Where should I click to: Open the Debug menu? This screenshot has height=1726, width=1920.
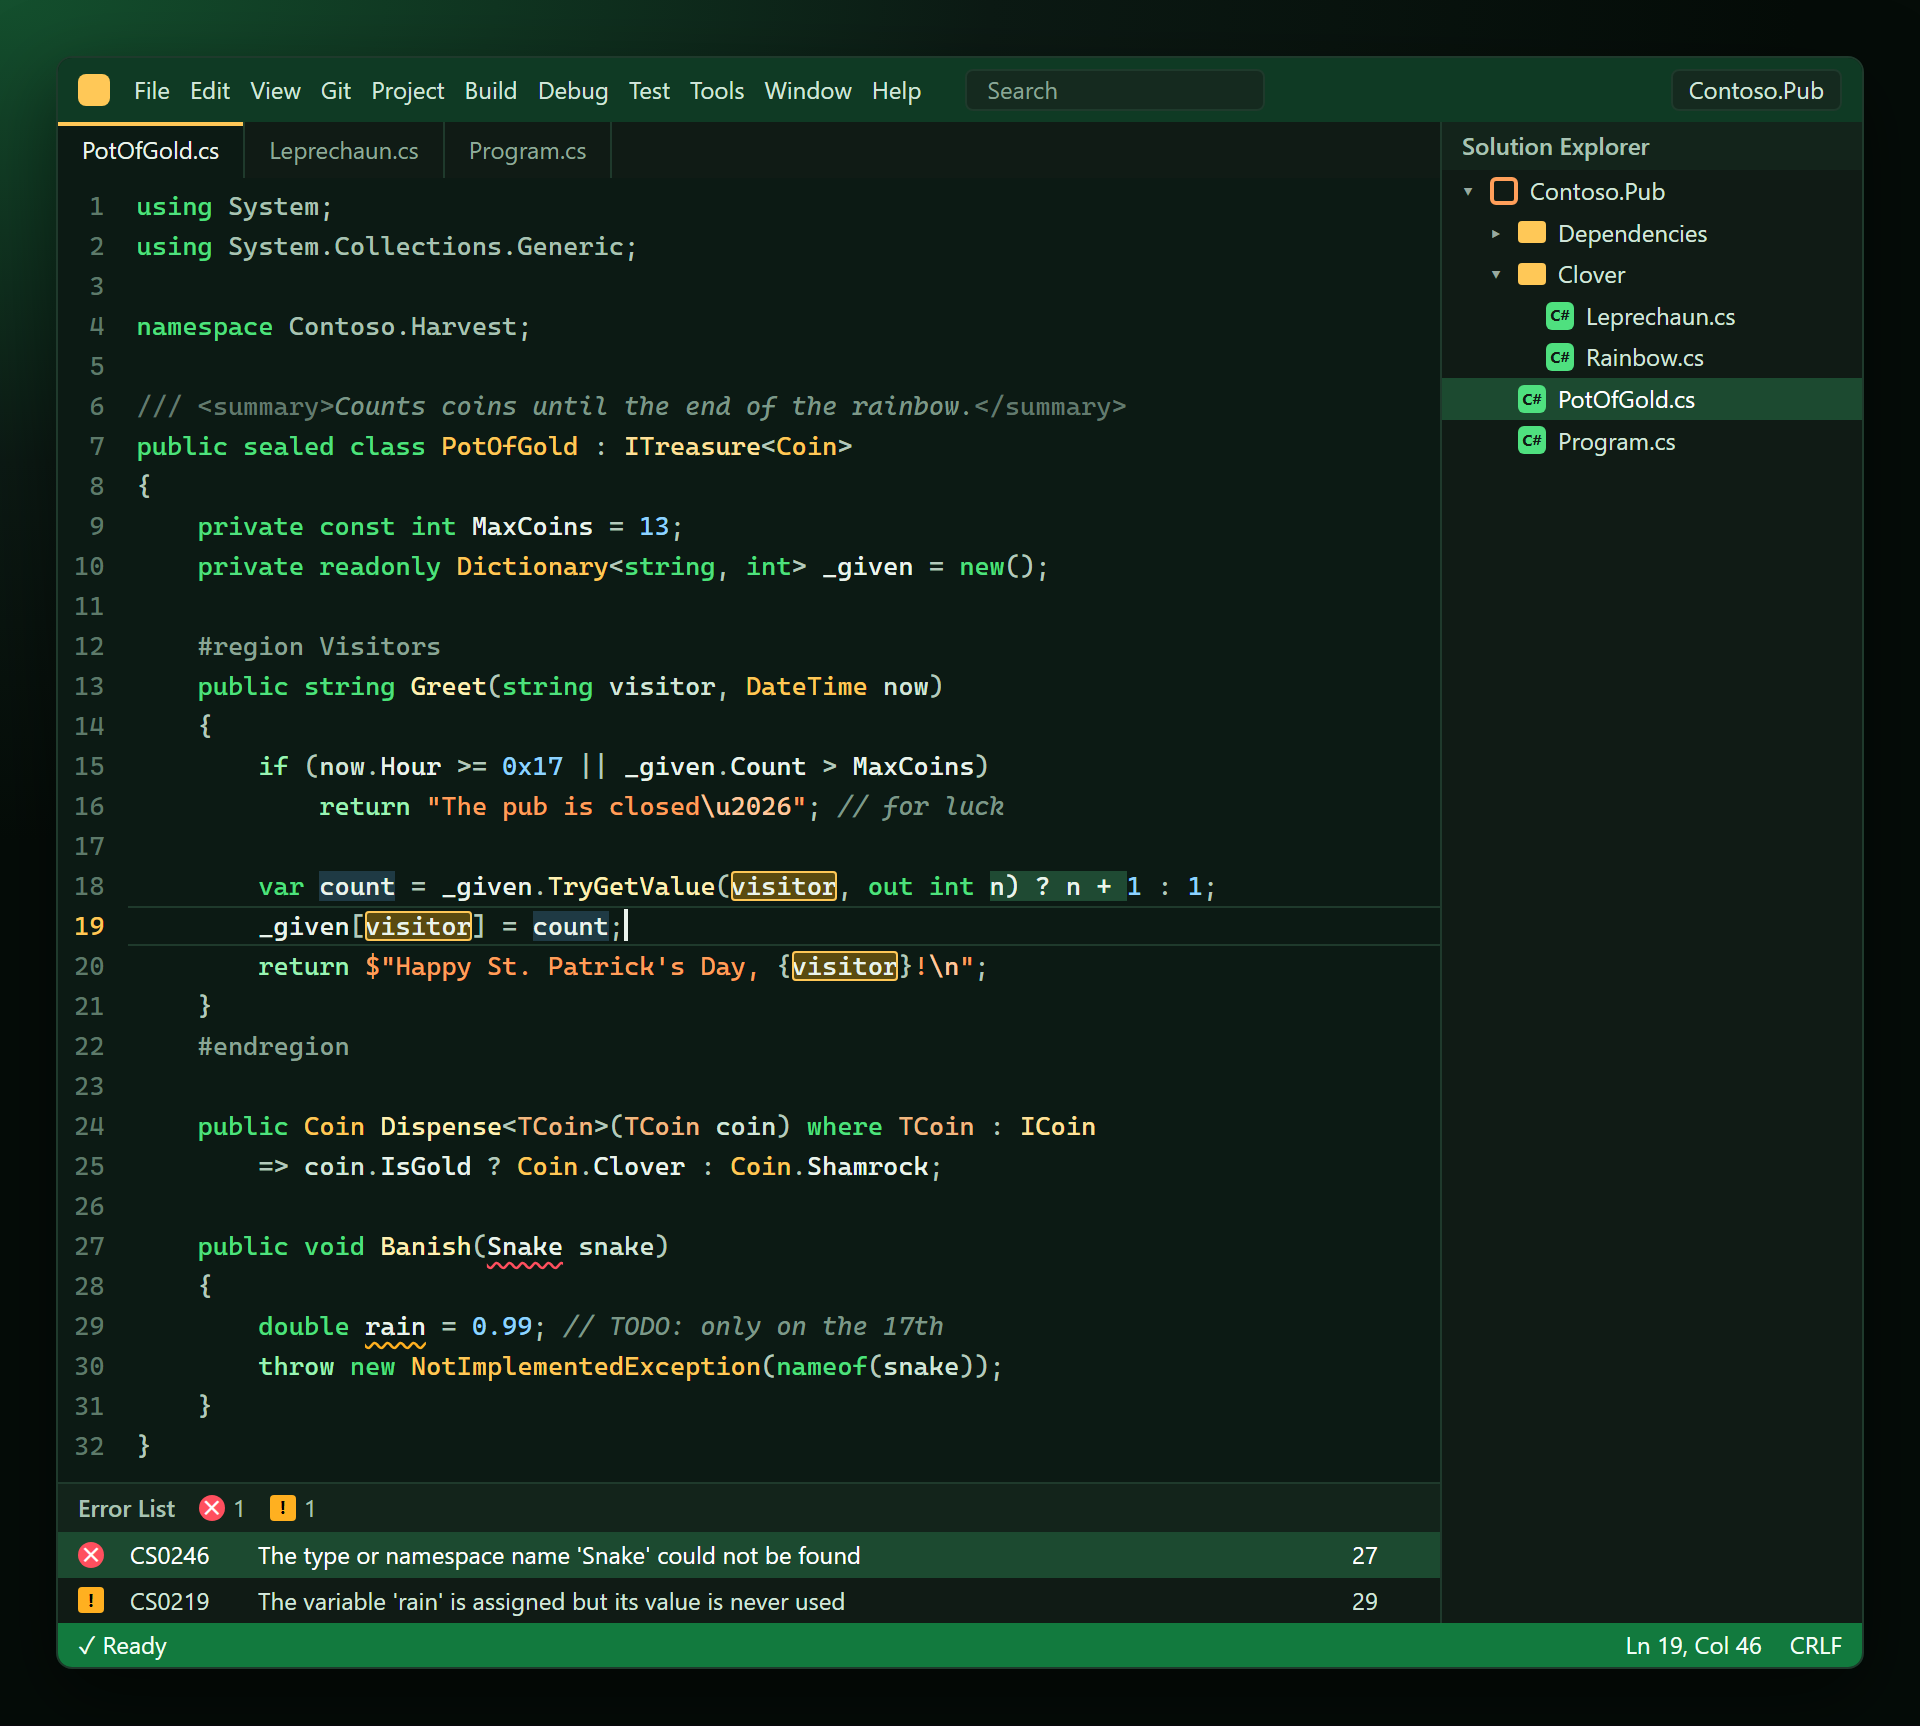(x=573, y=91)
